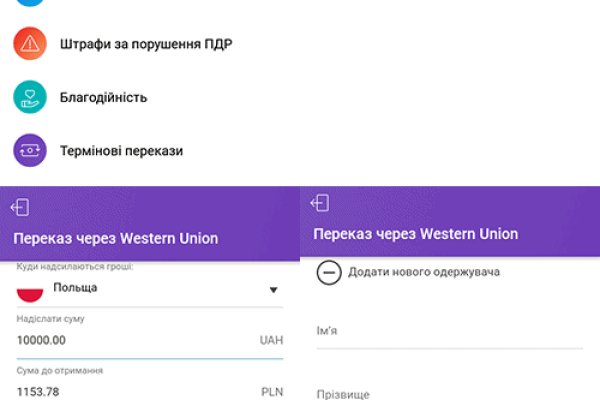
Task: Click the minus circle recipient icon
Action: 329,272
